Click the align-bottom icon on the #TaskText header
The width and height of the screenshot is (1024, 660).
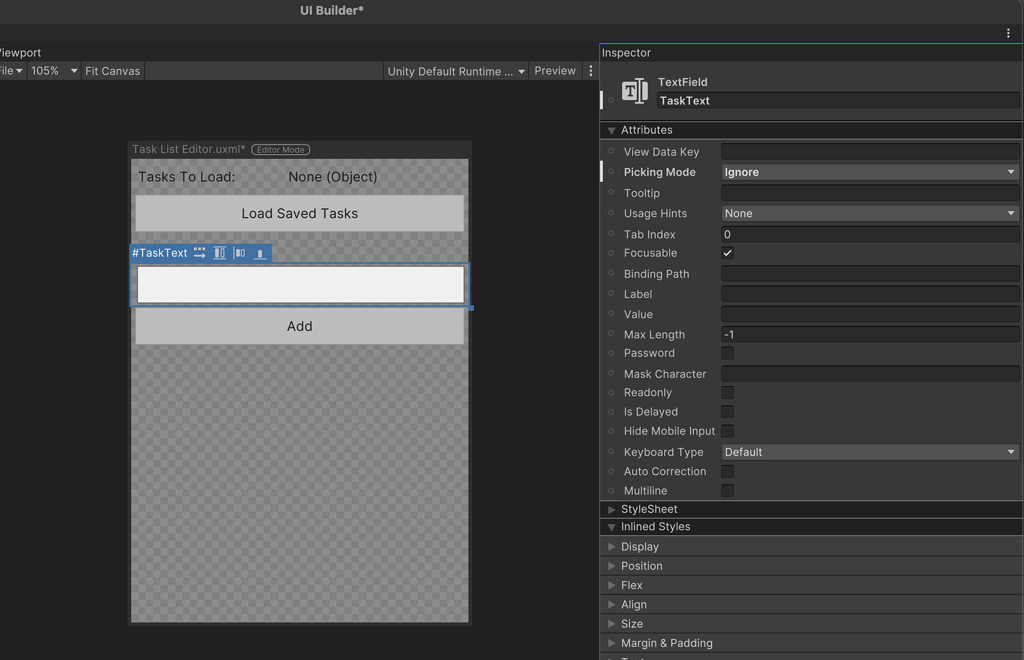coord(260,253)
